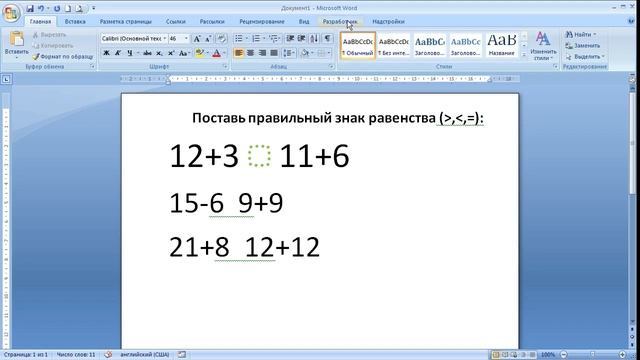The width and height of the screenshot is (640, 360).
Task: Open Word help question mark icon
Action: 631,21
